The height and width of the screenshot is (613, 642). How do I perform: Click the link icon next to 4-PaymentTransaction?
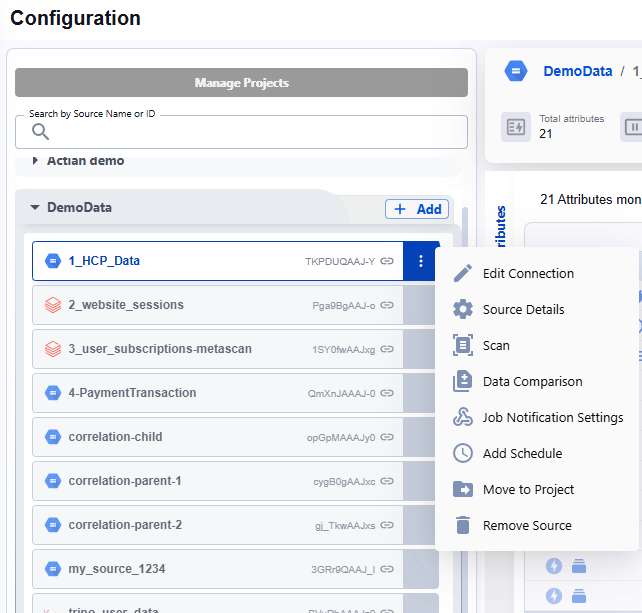coord(387,393)
